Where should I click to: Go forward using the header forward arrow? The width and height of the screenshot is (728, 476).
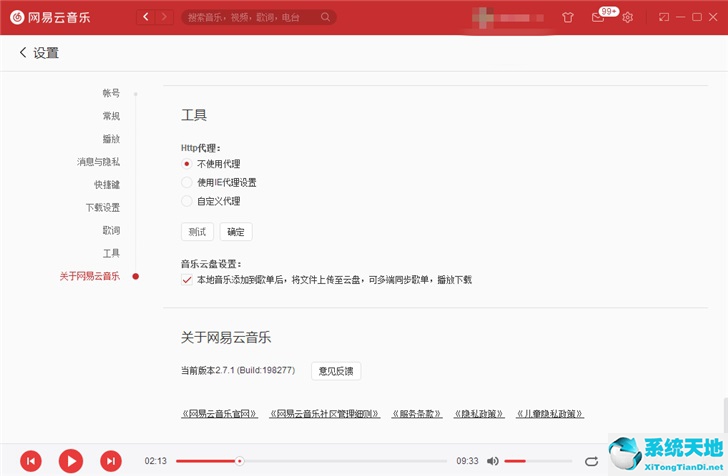164,17
